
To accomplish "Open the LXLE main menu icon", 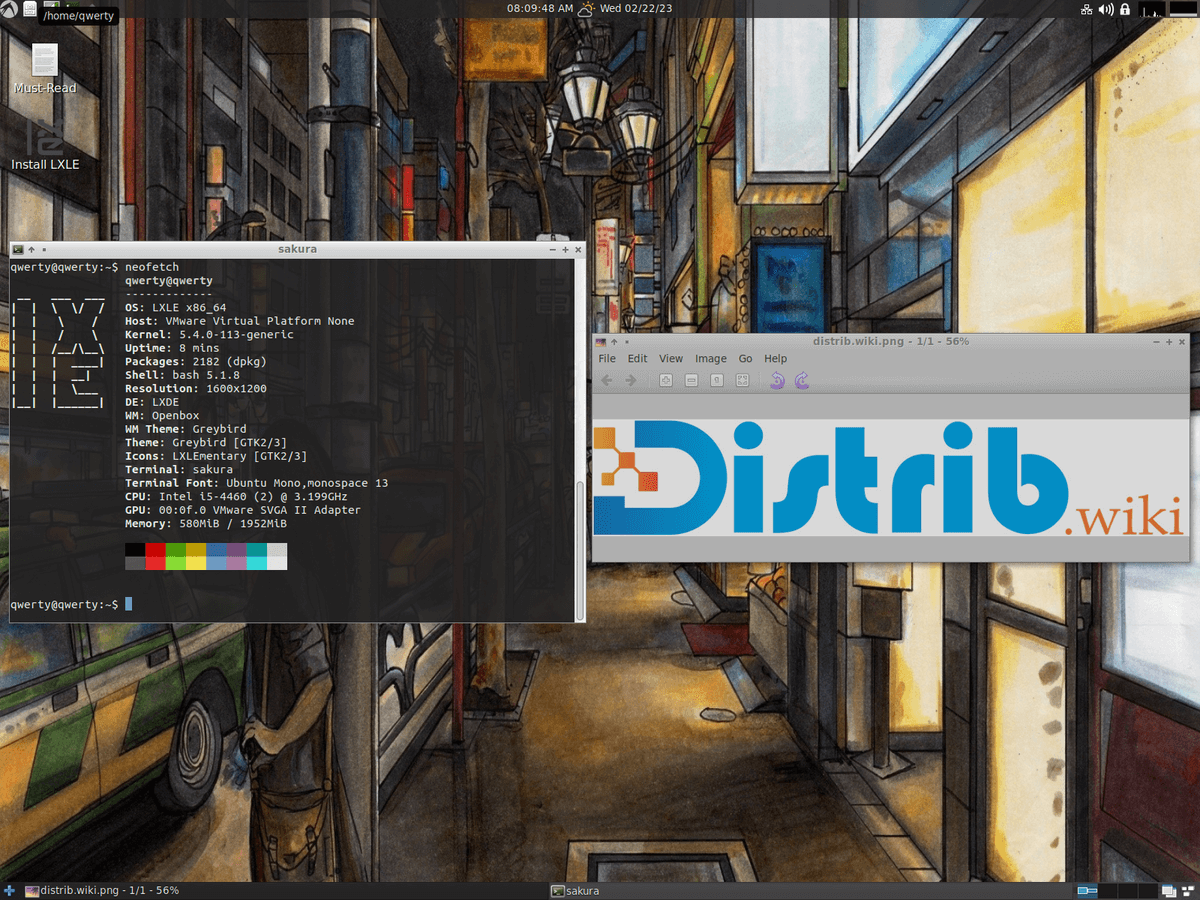I will click(8, 9).
